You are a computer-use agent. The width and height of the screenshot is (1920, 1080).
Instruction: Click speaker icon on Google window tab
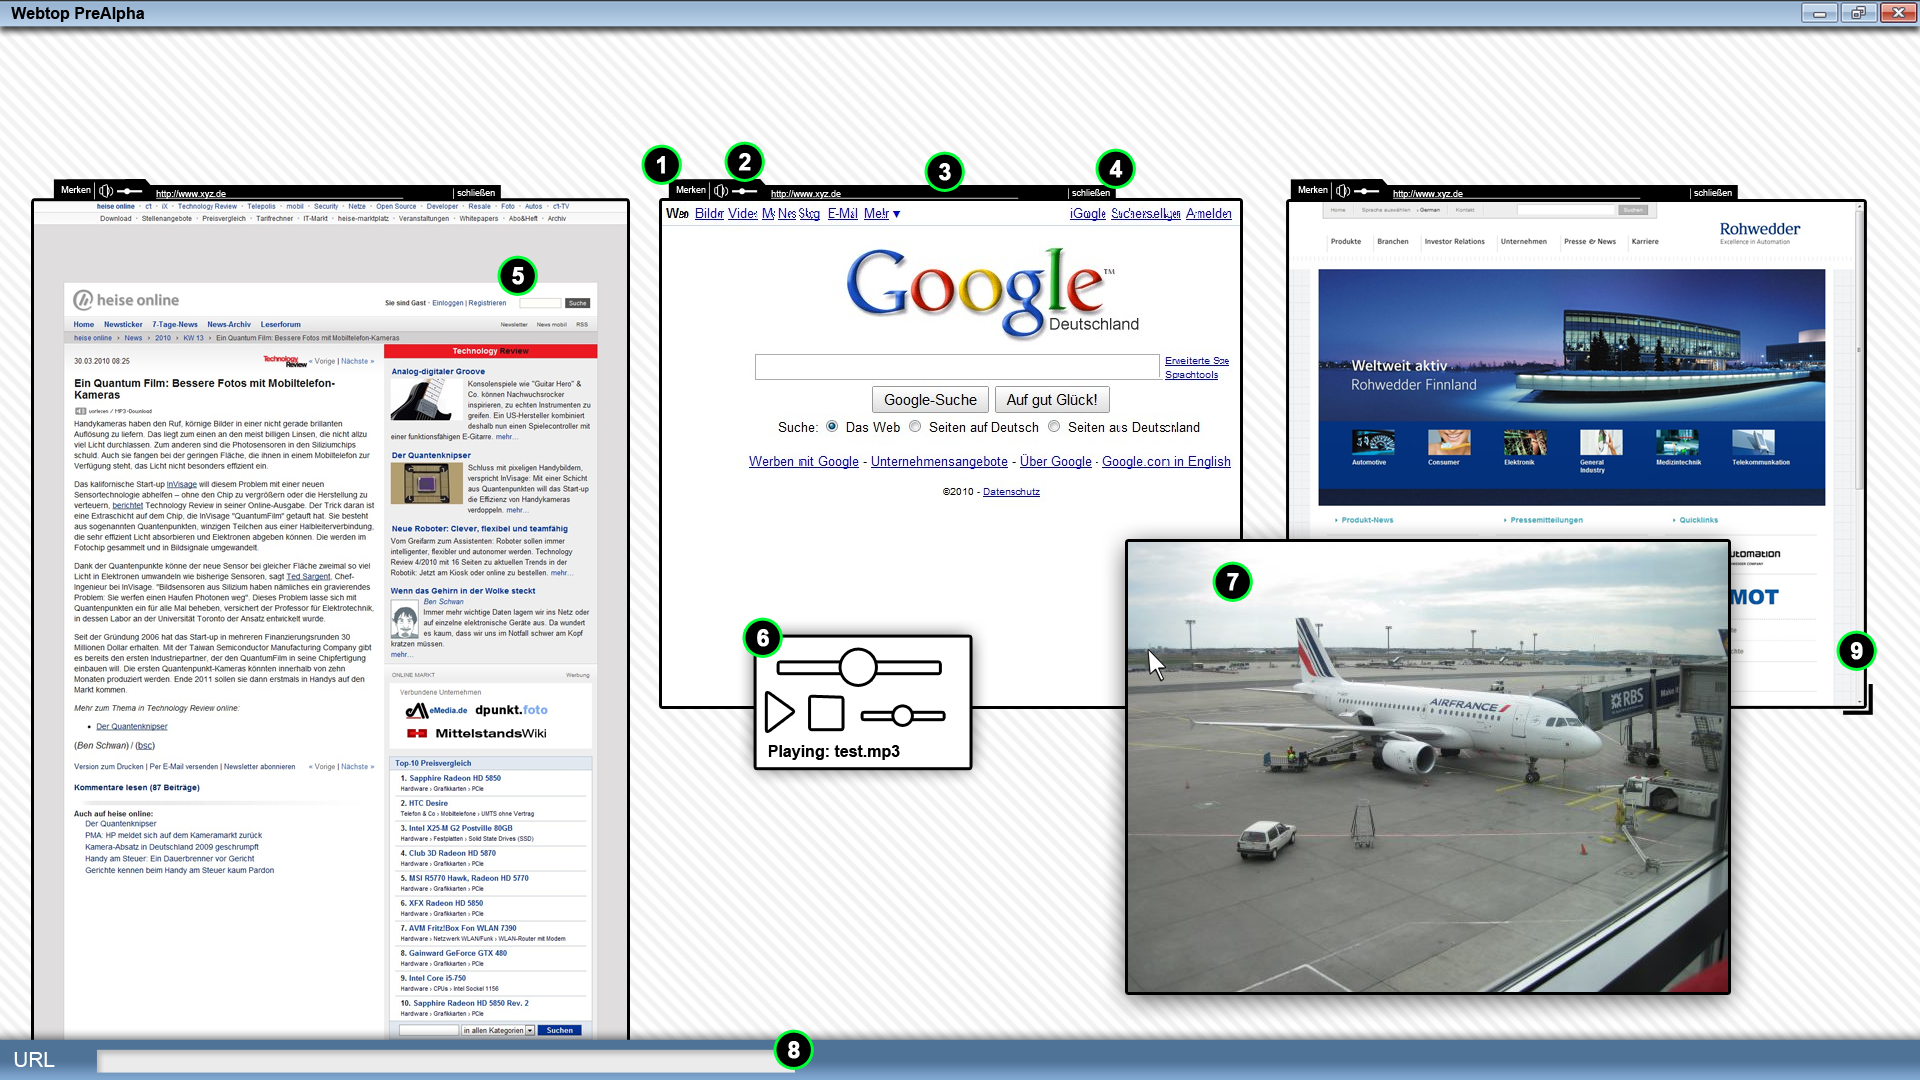[721, 190]
